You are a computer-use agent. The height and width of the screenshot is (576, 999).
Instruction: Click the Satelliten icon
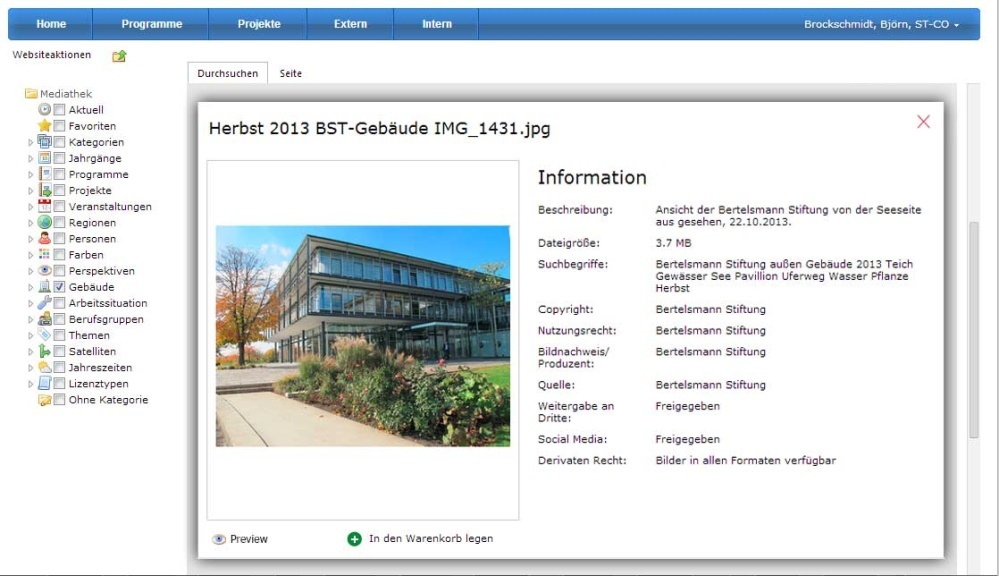click(45, 350)
